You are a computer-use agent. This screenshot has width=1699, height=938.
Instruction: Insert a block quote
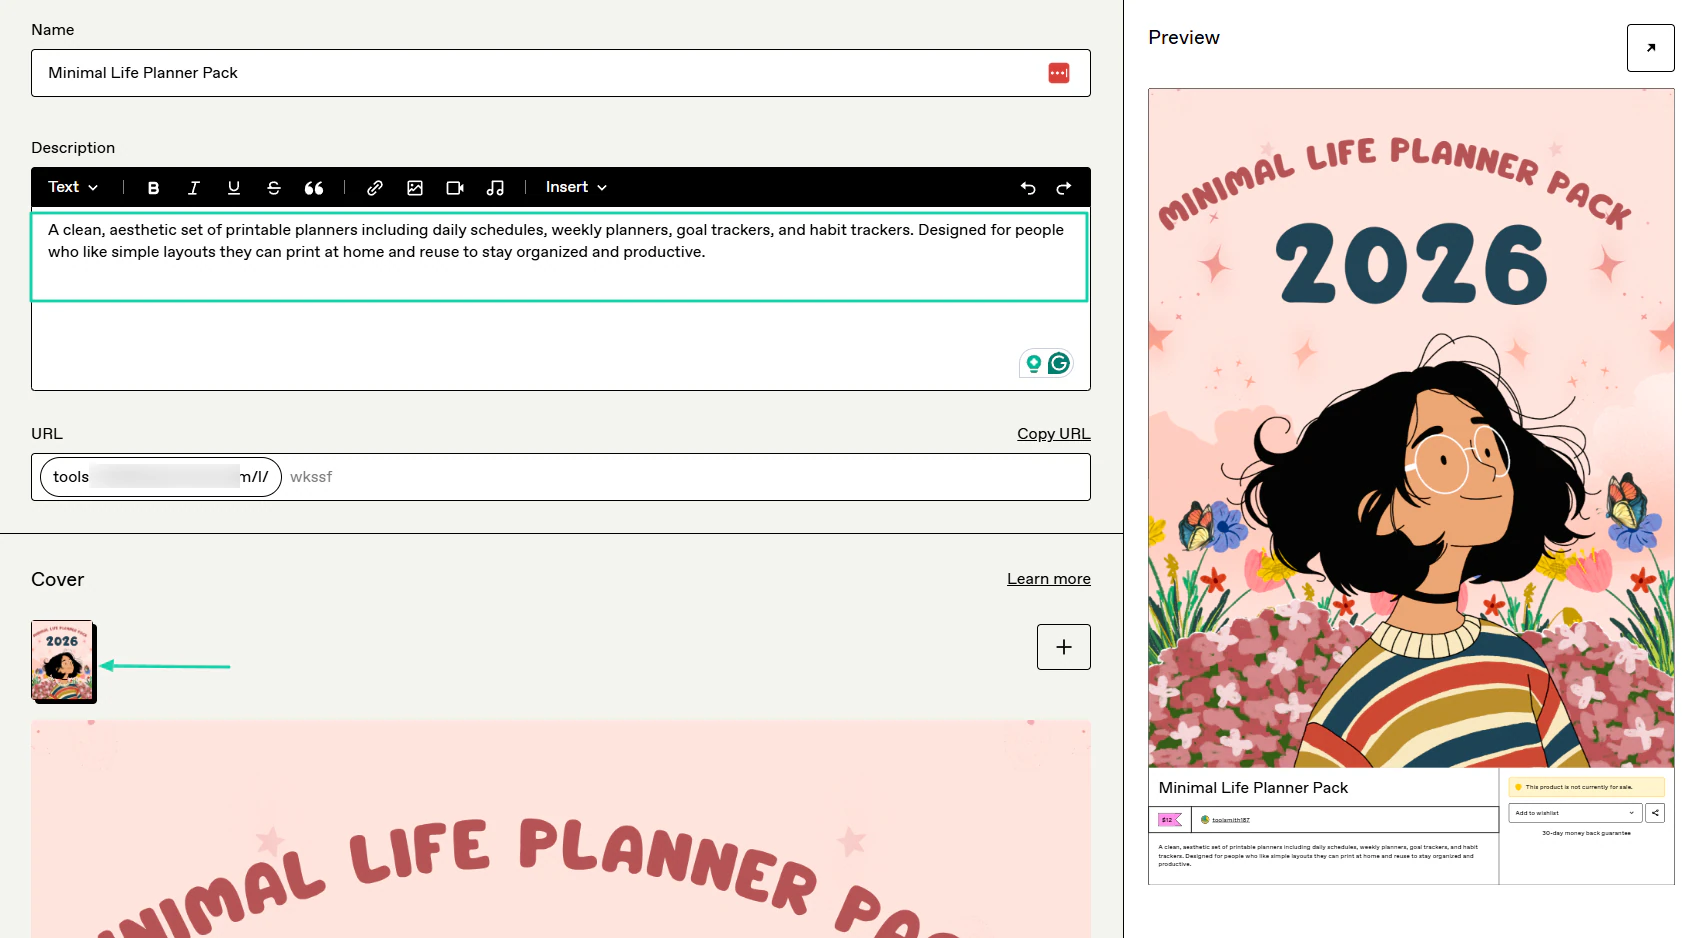pyautogui.click(x=314, y=188)
